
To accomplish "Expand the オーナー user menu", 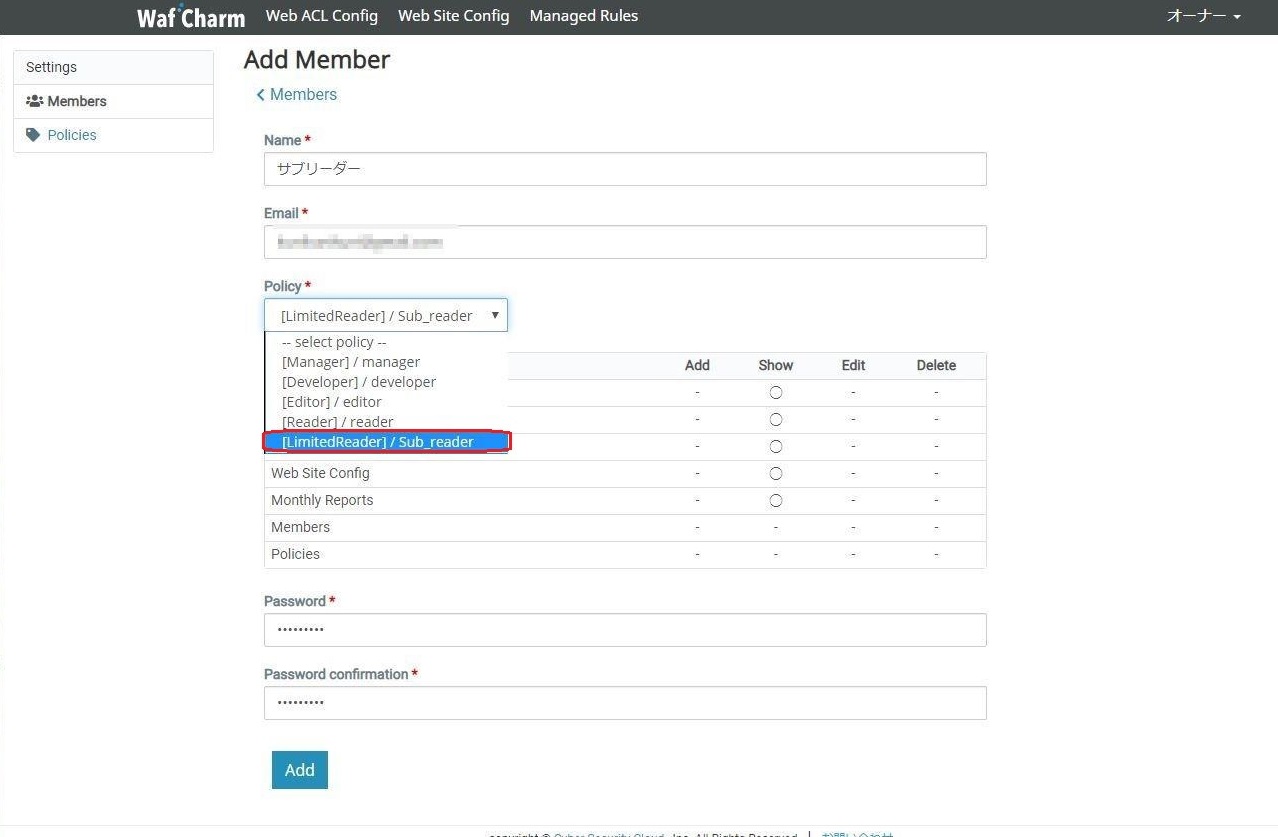I will (x=1203, y=17).
